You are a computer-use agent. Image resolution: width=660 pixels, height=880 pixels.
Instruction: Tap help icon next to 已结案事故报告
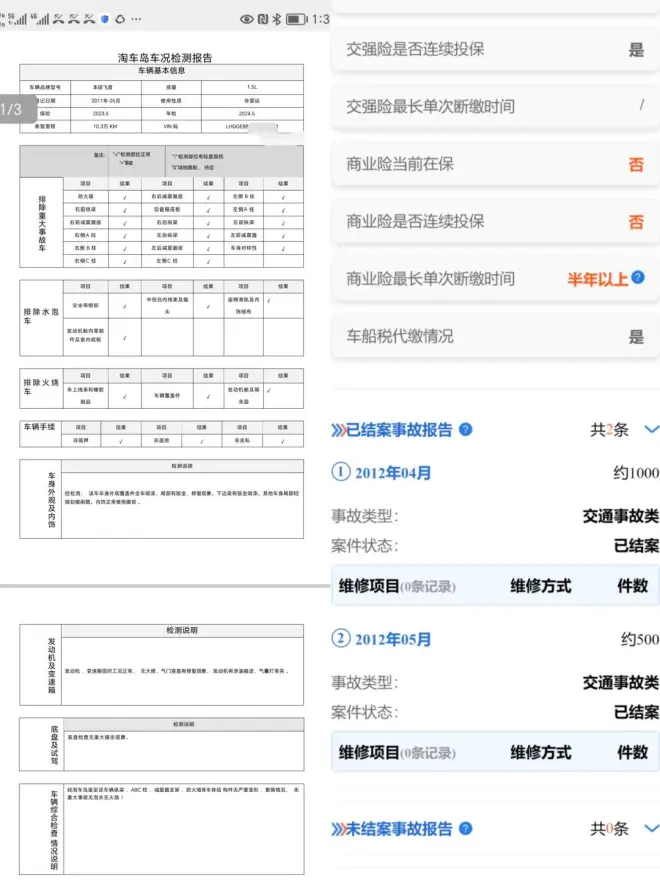pyautogui.click(x=466, y=430)
